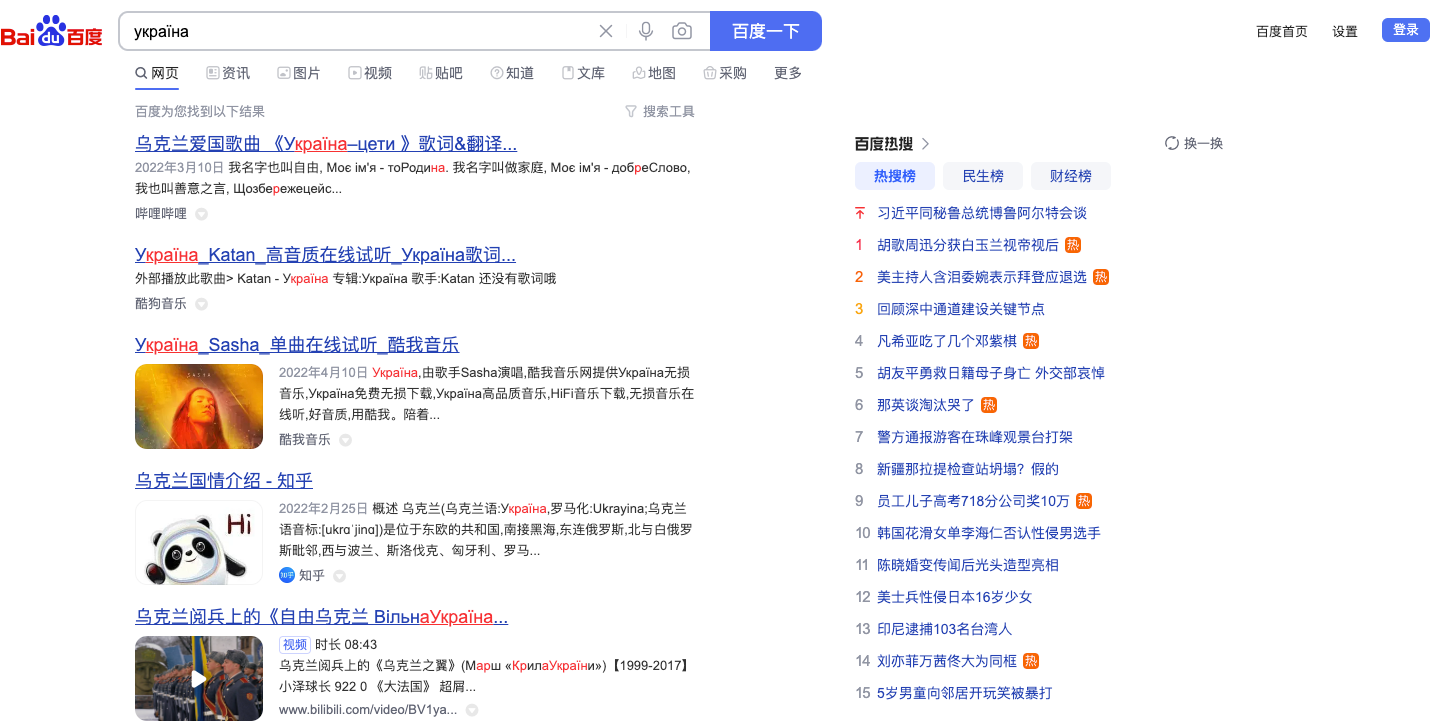Click the Baidu logo
Screen dimensions: 1434x727
click(51, 31)
